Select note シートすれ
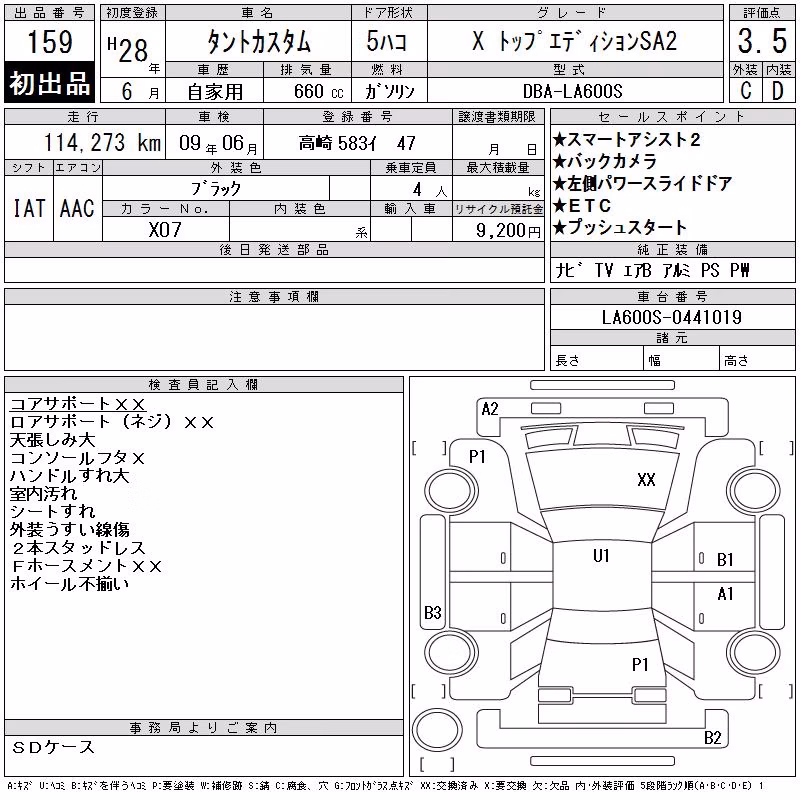The height and width of the screenshot is (800, 800). click(x=53, y=511)
